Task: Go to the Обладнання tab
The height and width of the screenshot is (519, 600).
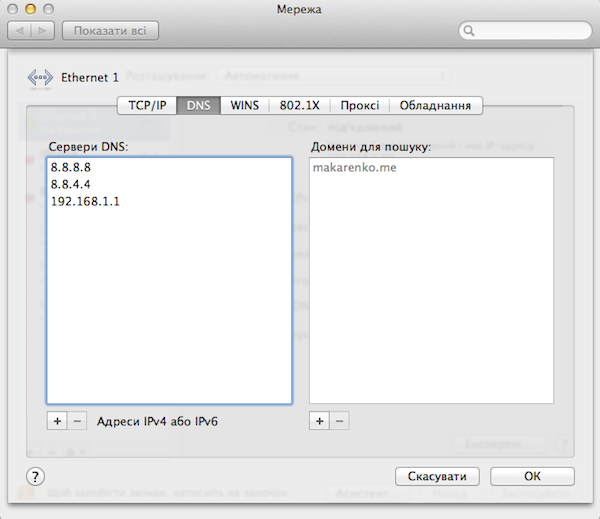Action: click(436, 105)
